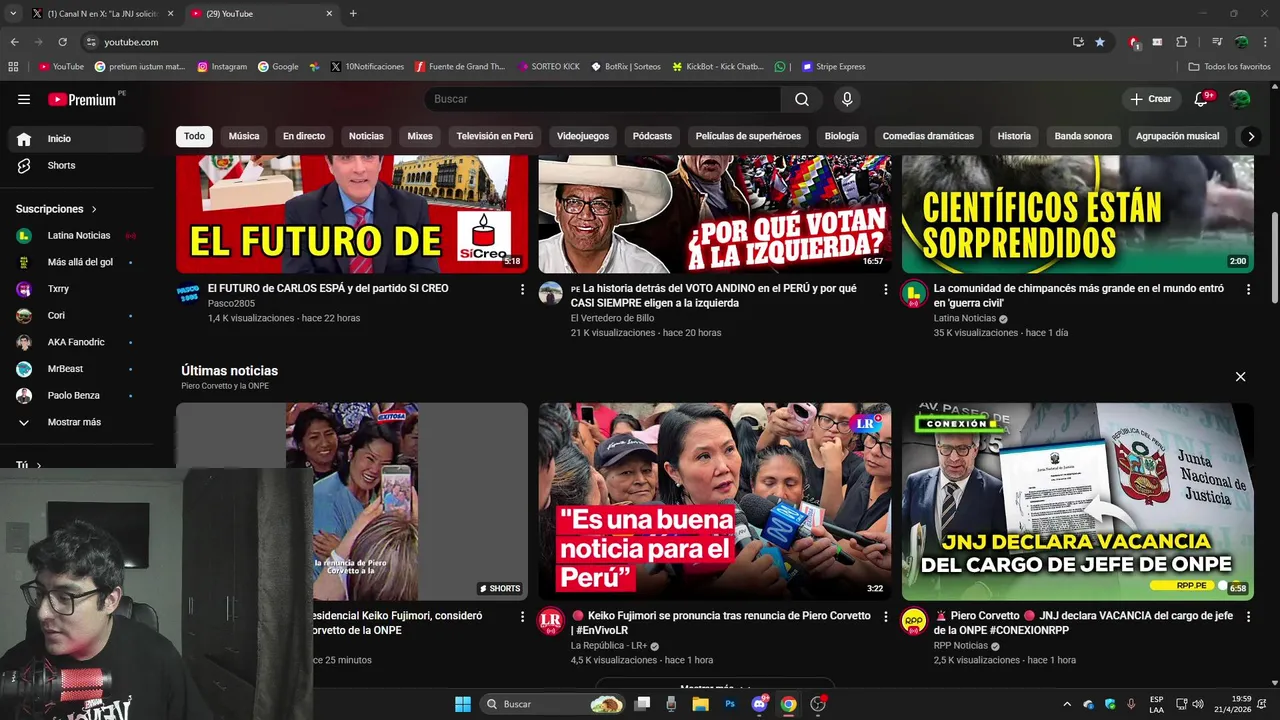Open Cori channel in sidebar
Viewport: 1280px width, 720px height.
[76, 315]
